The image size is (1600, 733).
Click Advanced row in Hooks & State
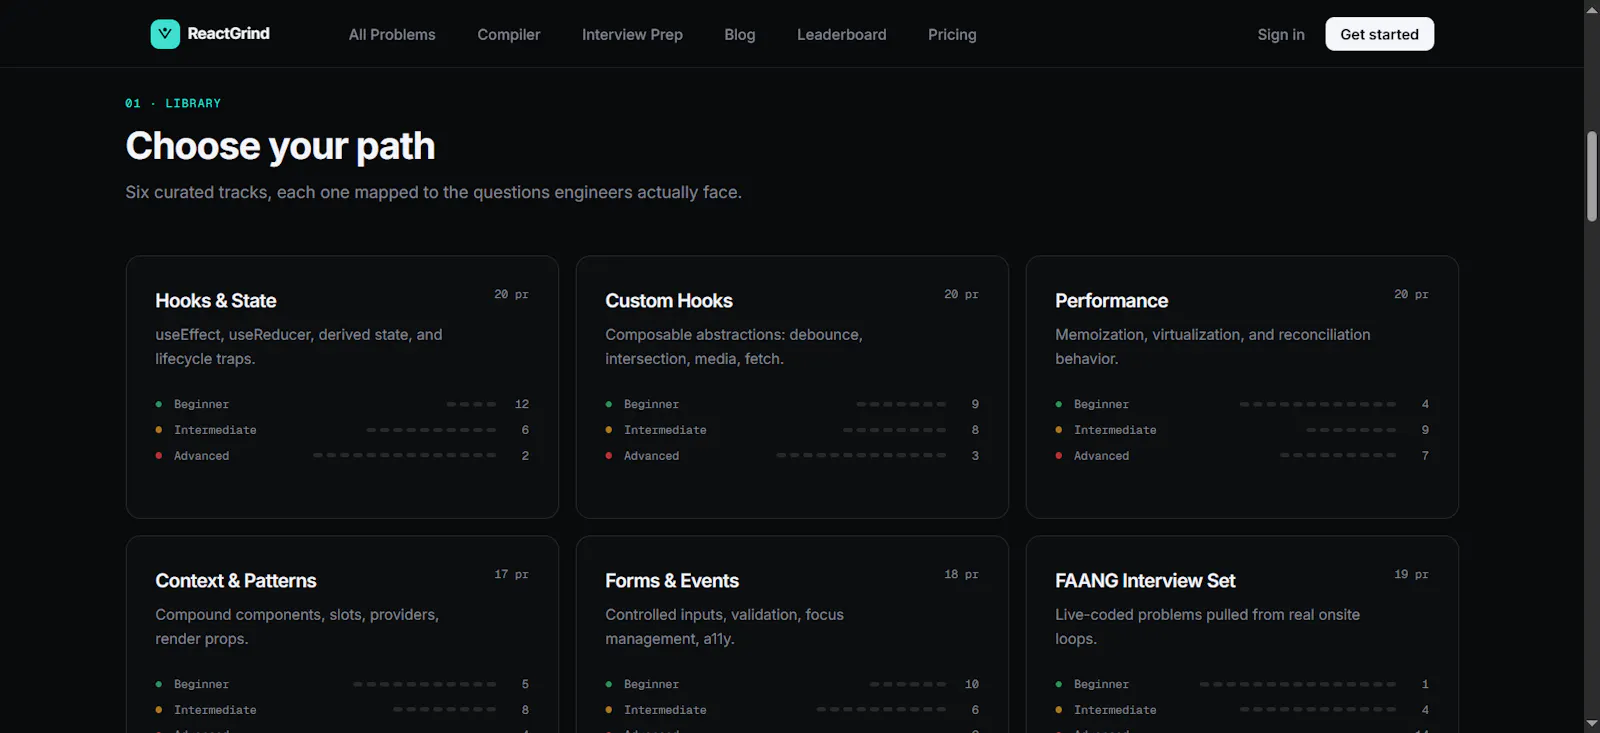[342, 456]
